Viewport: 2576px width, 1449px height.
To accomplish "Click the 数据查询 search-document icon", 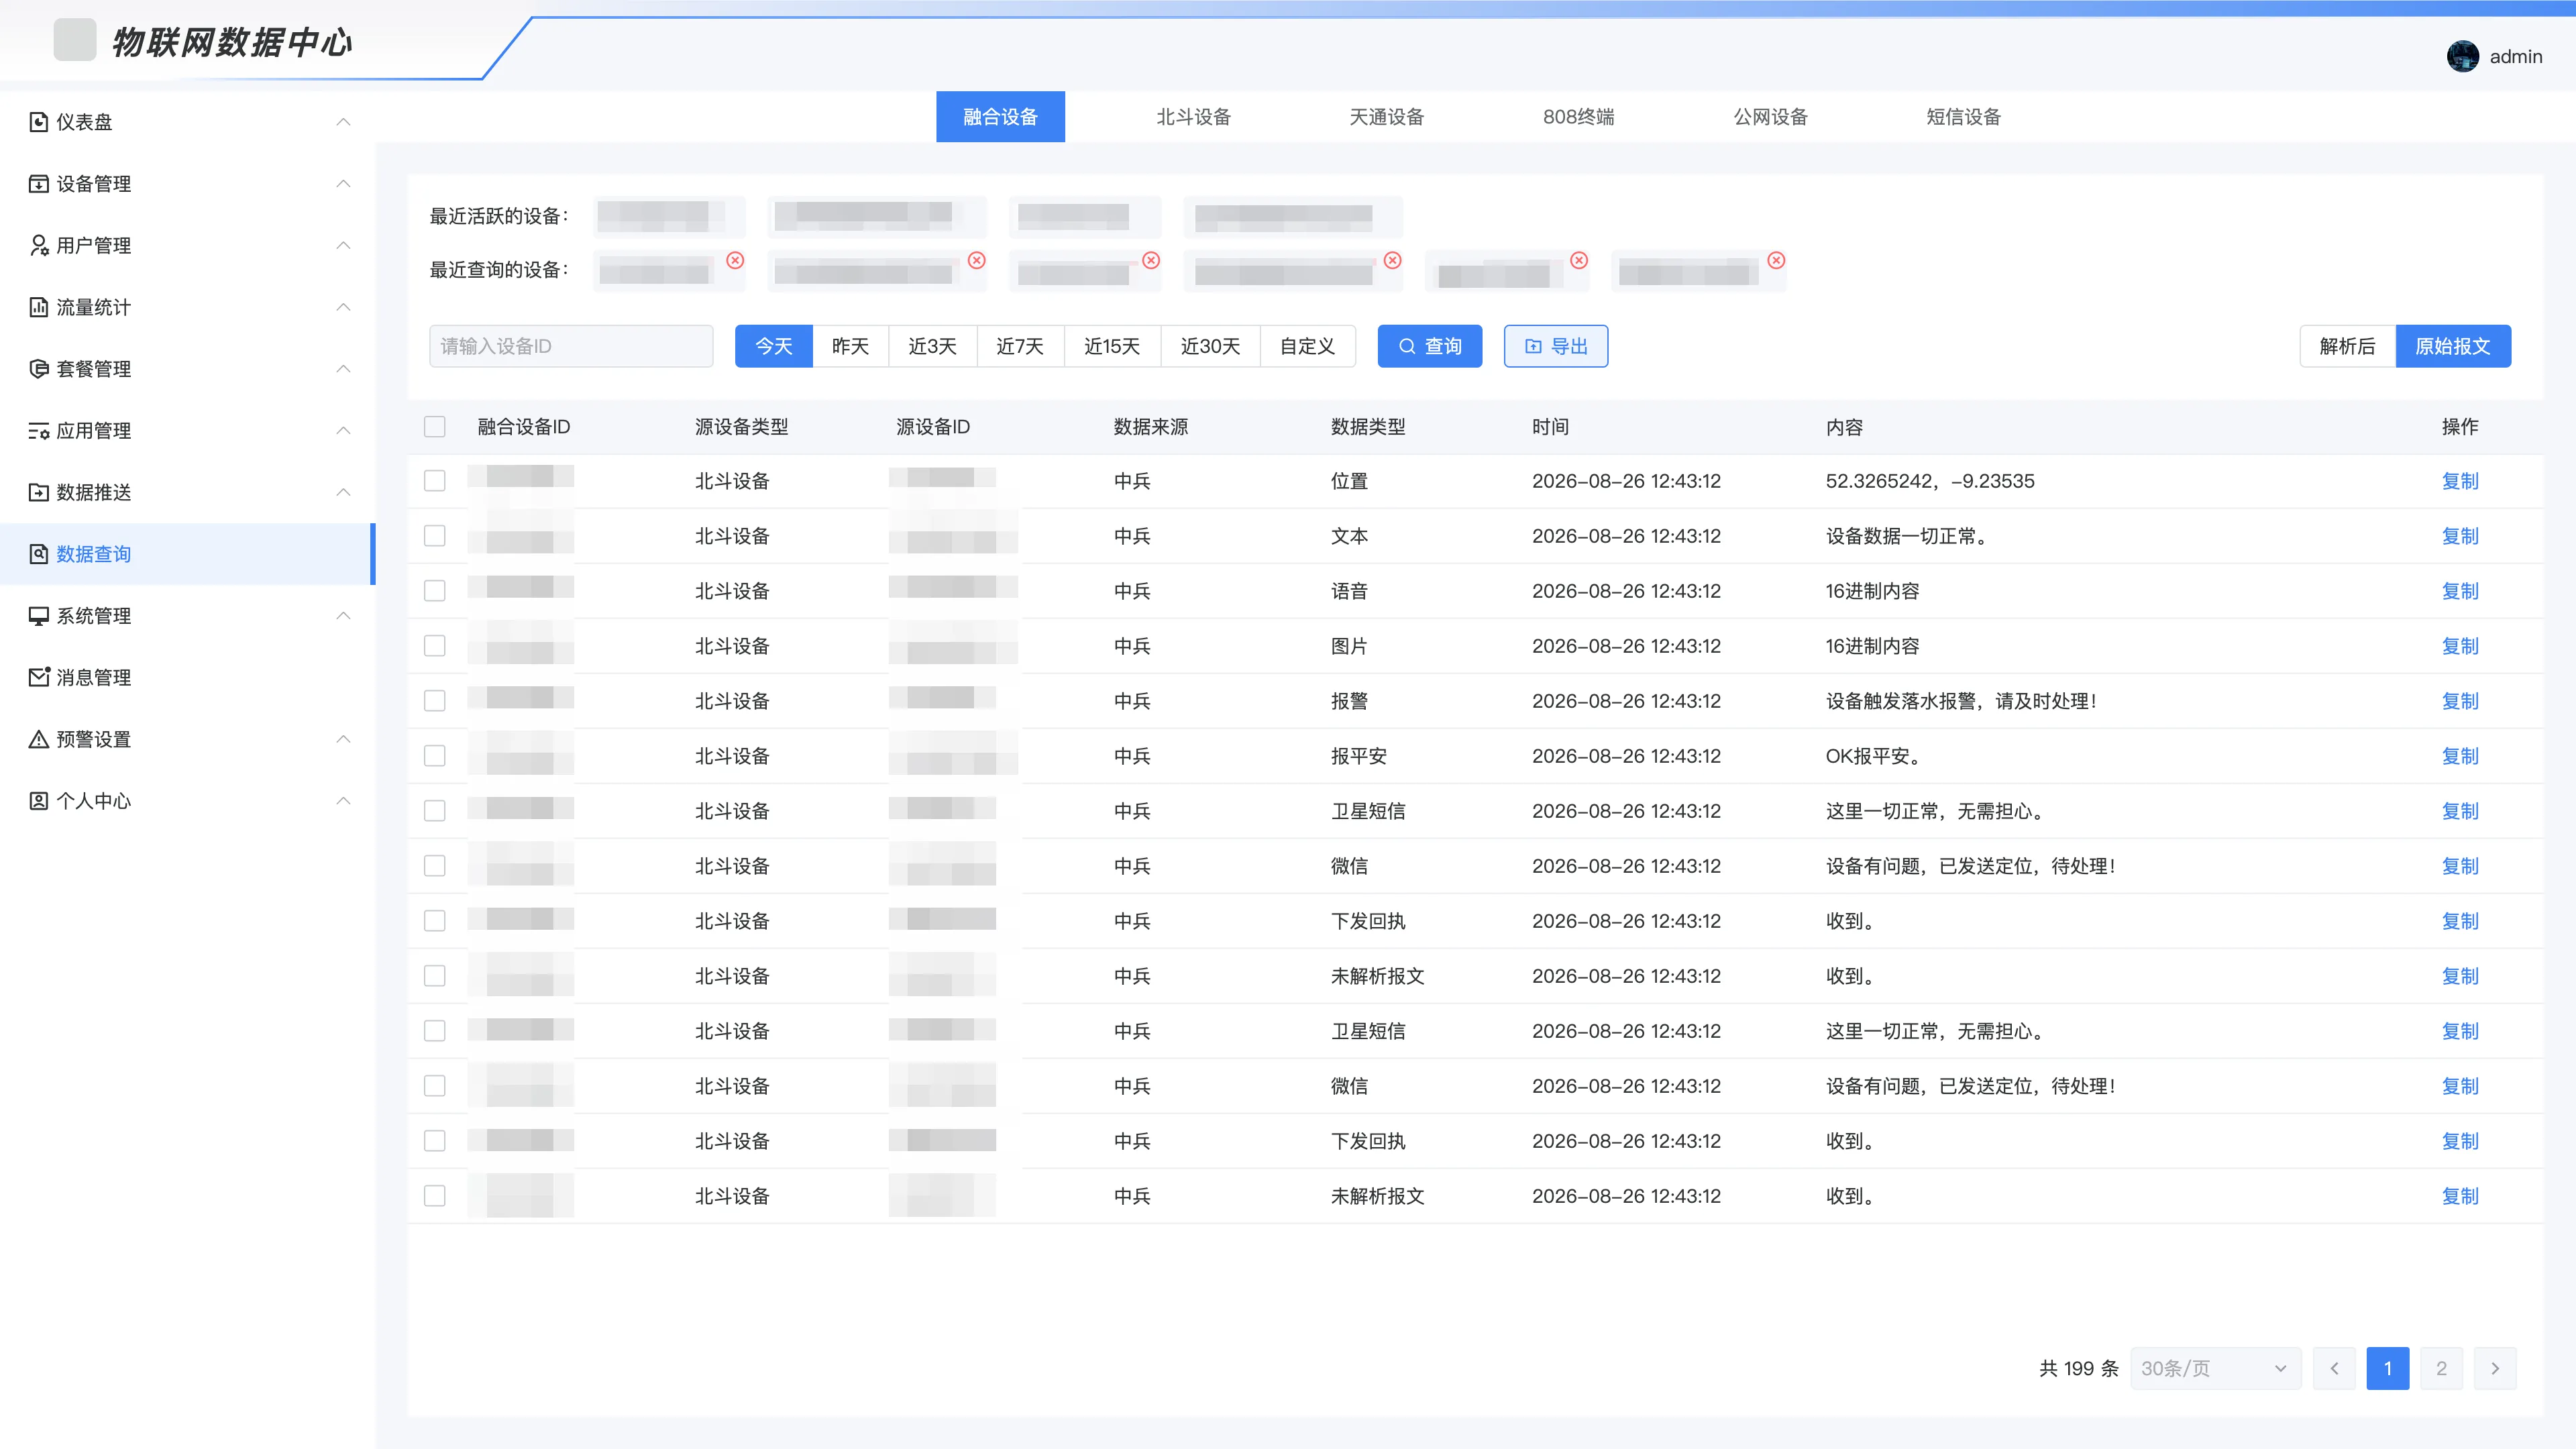I will coord(38,554).
